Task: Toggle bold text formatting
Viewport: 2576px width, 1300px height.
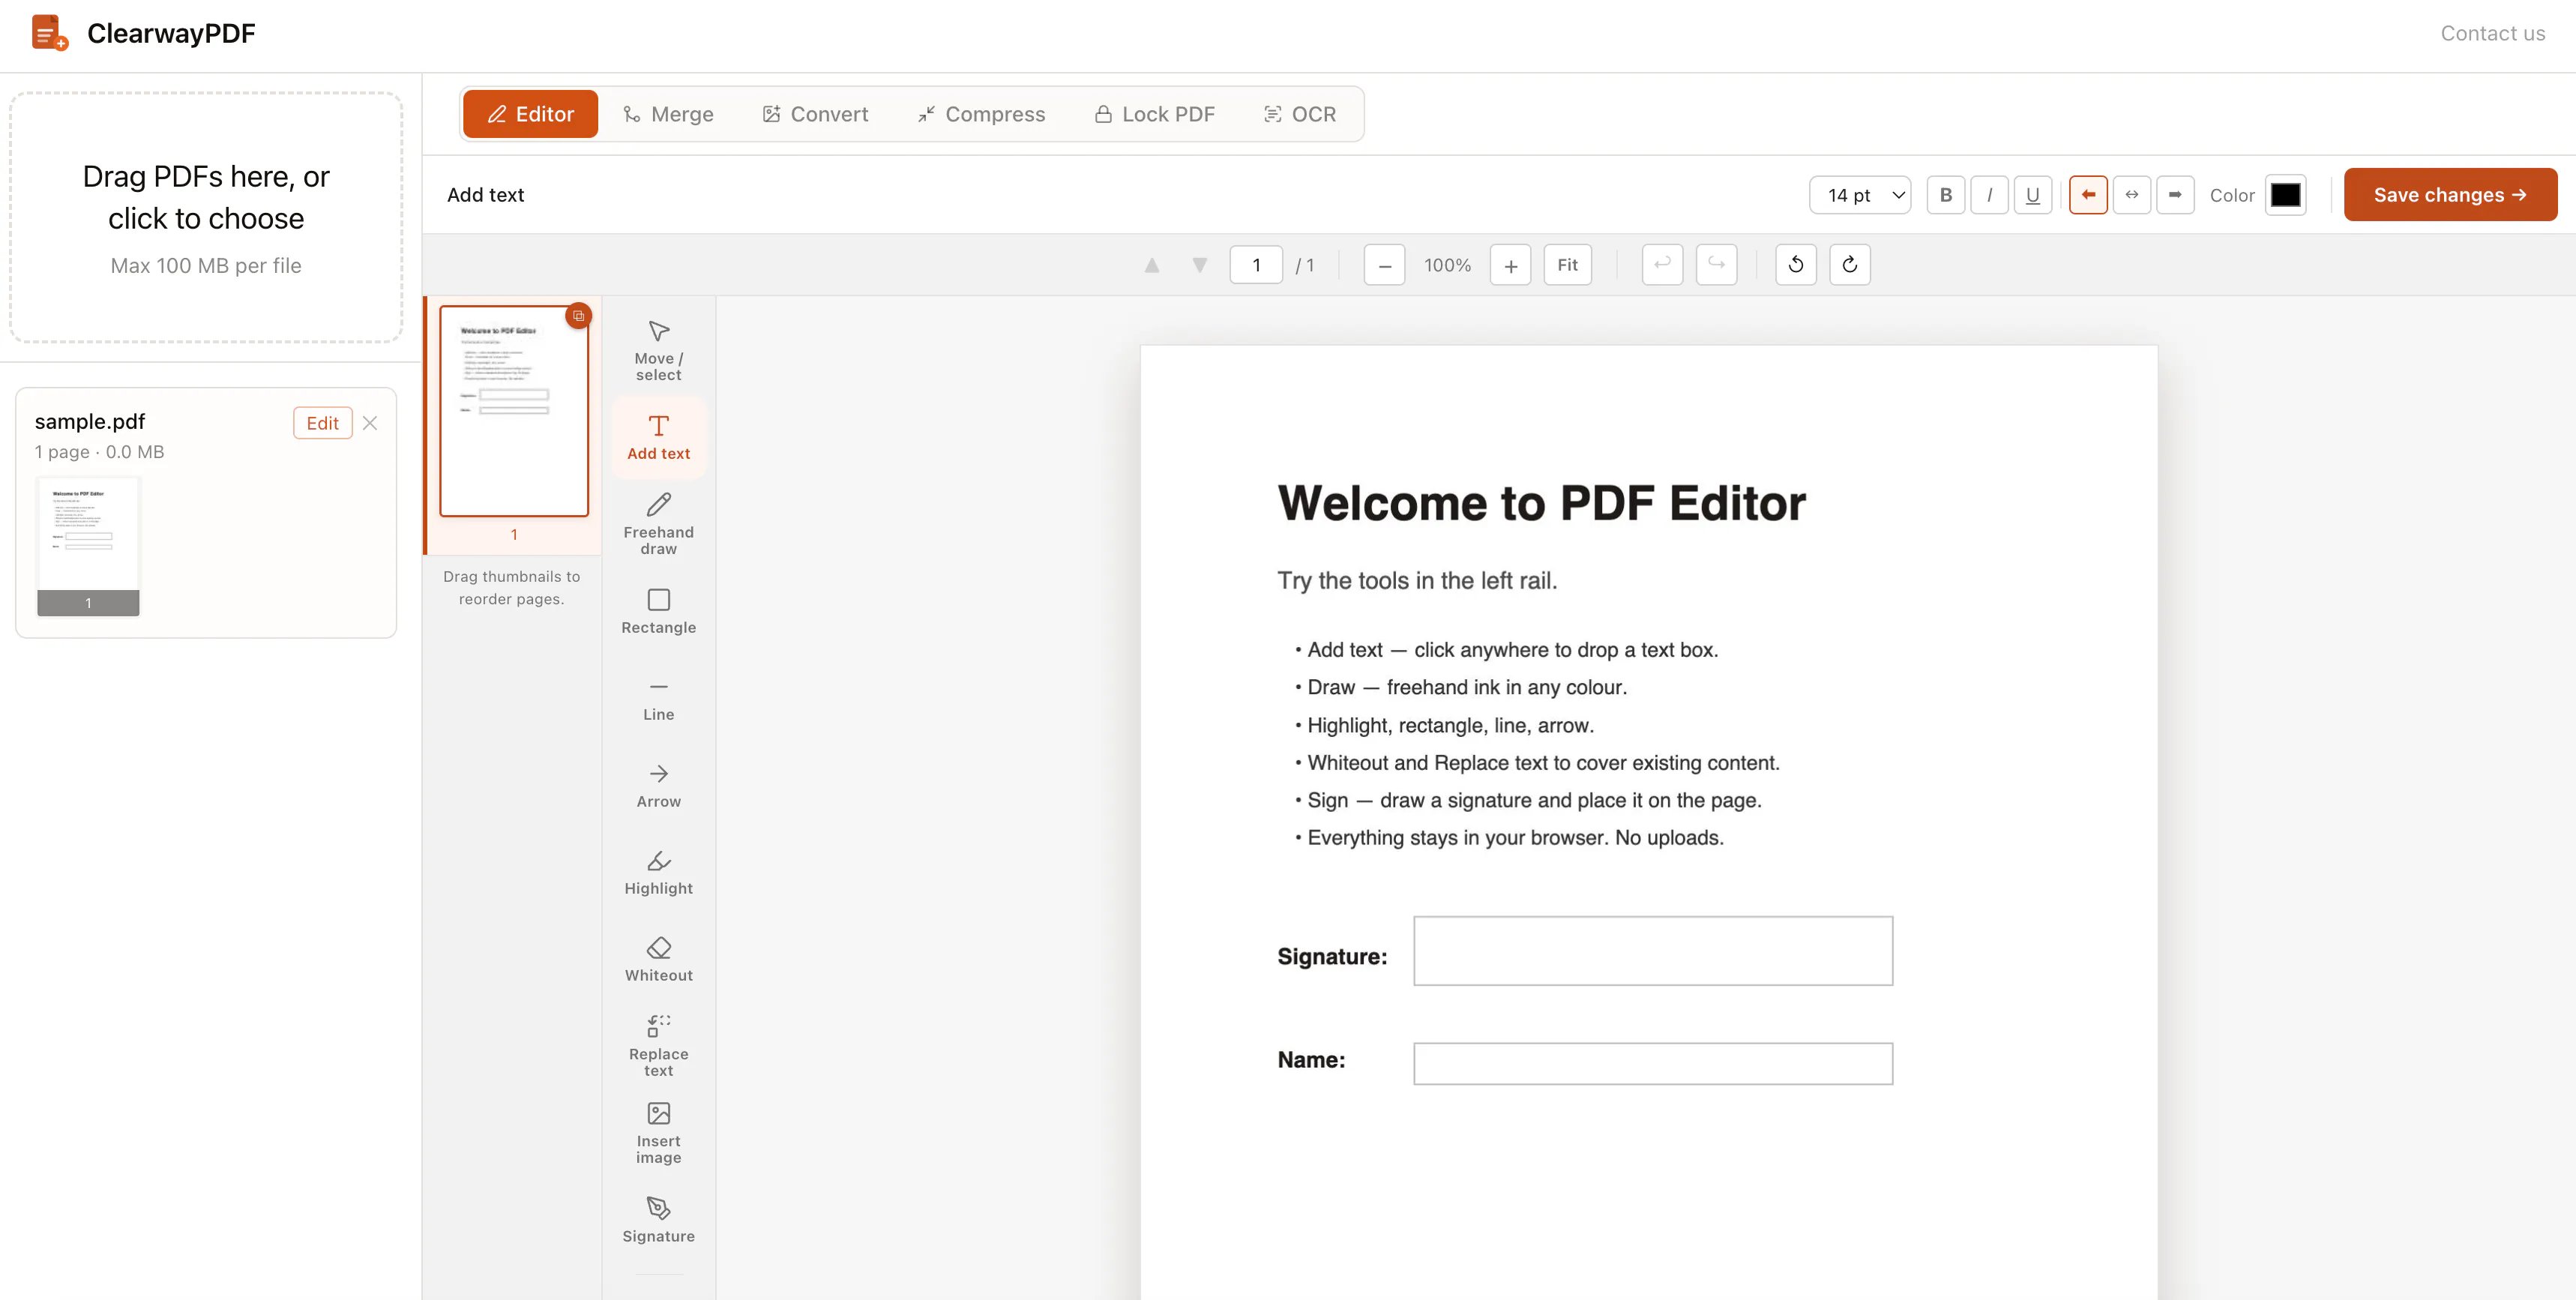Action: pyautogui.click(x=1945, y=195)
